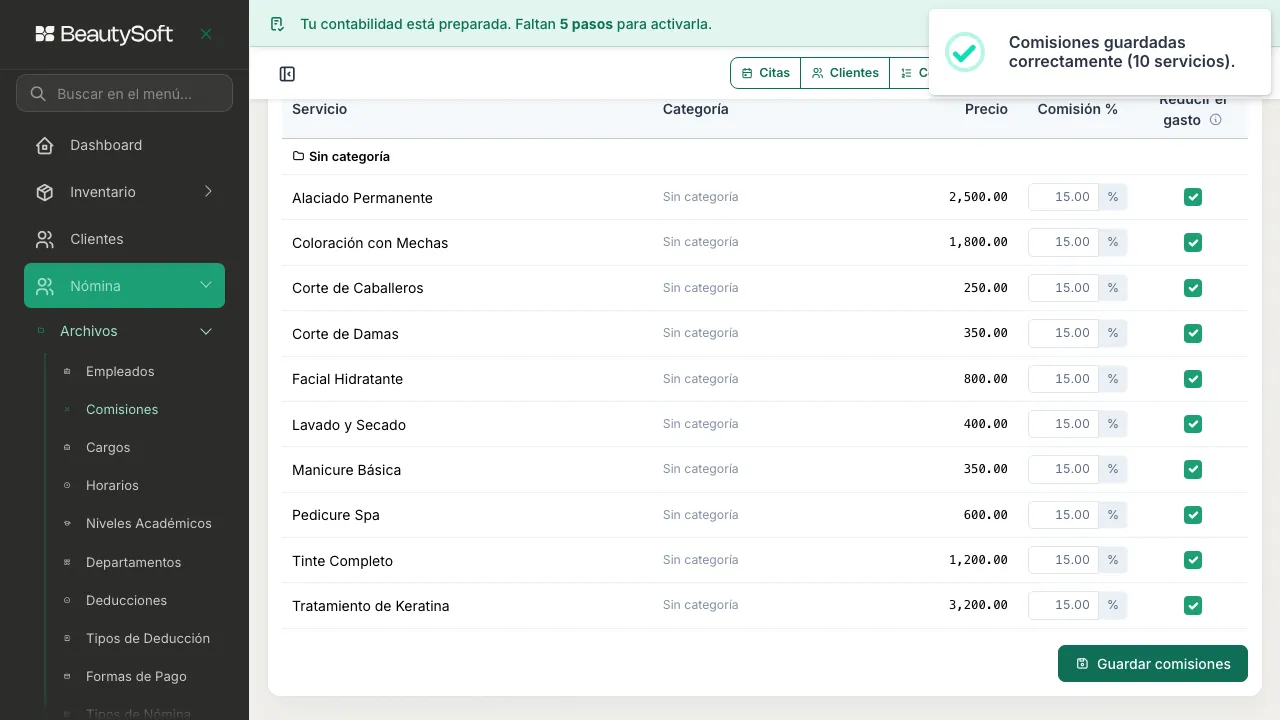Viewport: 1280px width, 720px height.
Task: Uncheck Reducir el gasto for Alaciado Permanente
Action: [x=1192, y=197]
